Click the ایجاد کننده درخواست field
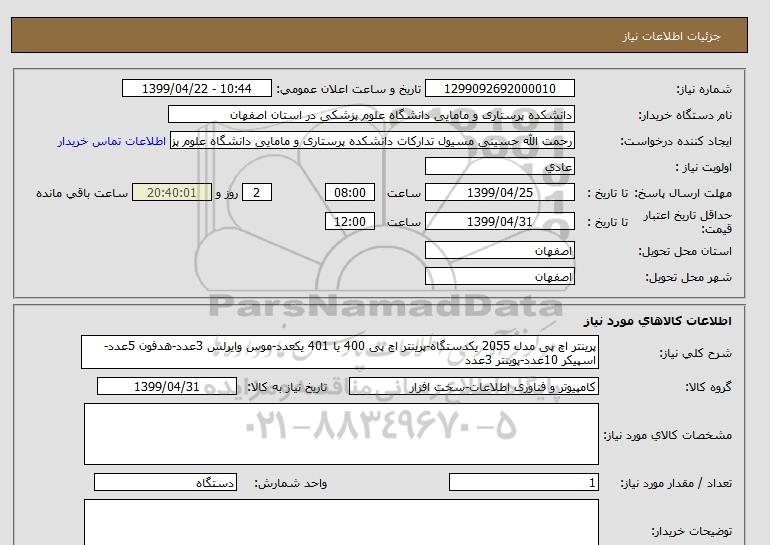Viewport: 770px width, 545px height. (372, 140)
